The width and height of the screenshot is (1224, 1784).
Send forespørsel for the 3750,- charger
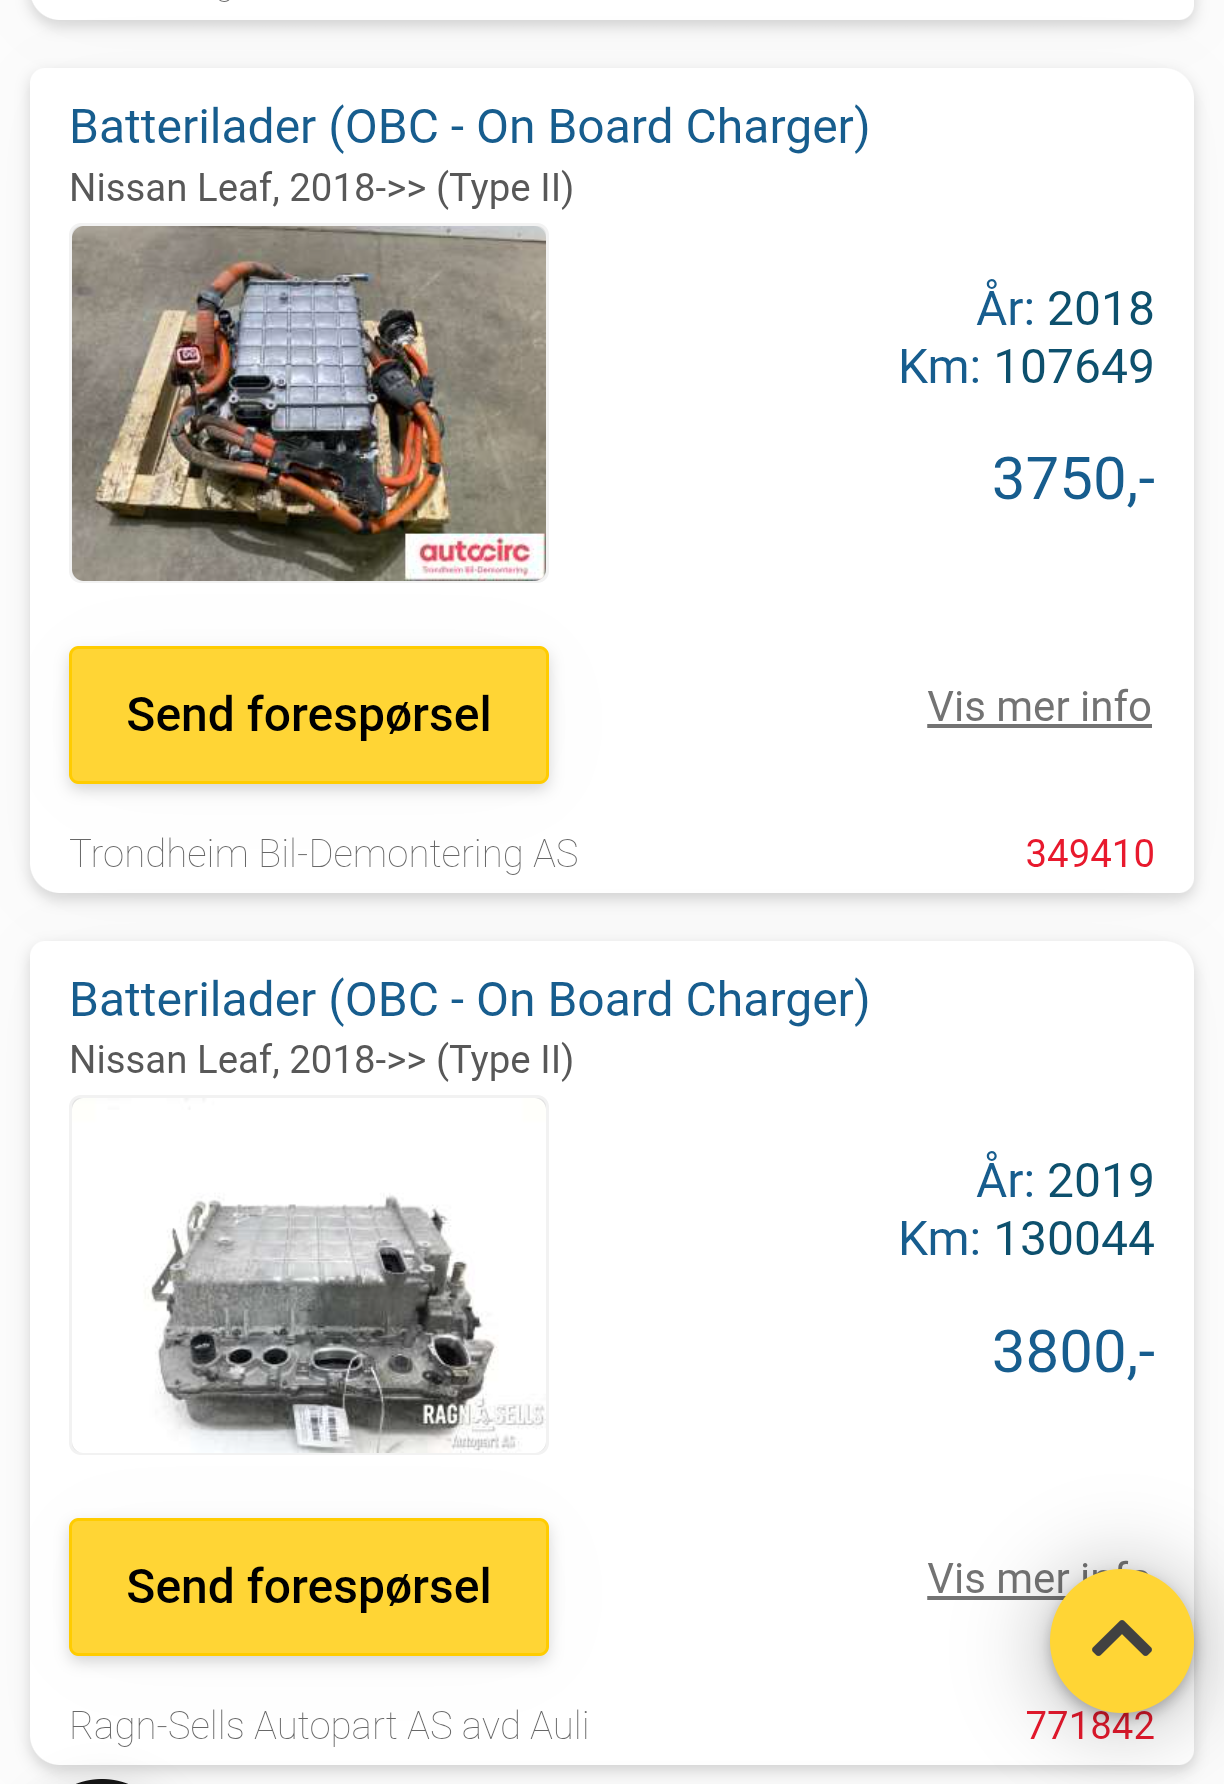click(x=309, y=715)
